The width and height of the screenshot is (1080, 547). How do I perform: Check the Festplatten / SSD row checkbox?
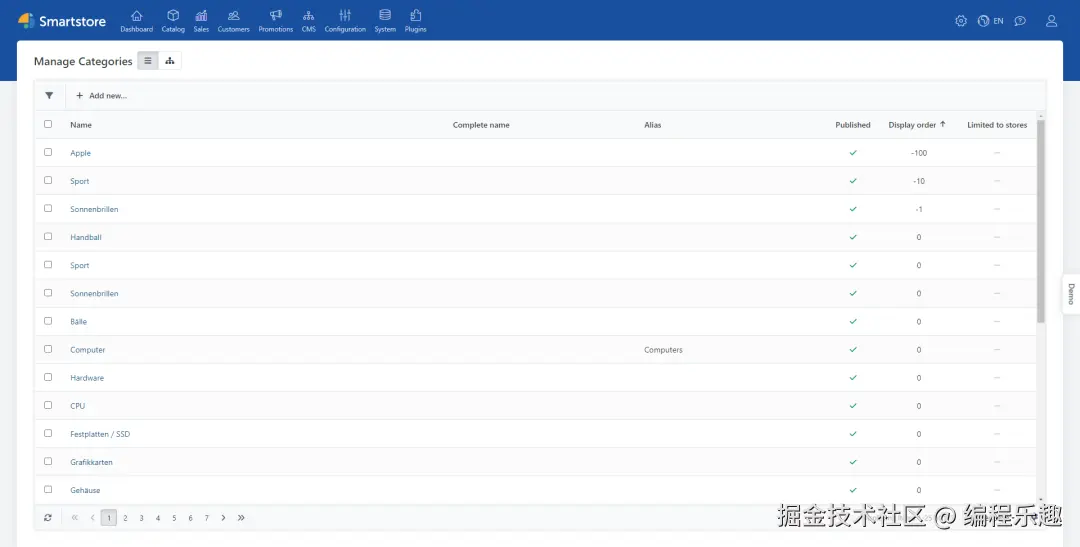click(48, 433)
